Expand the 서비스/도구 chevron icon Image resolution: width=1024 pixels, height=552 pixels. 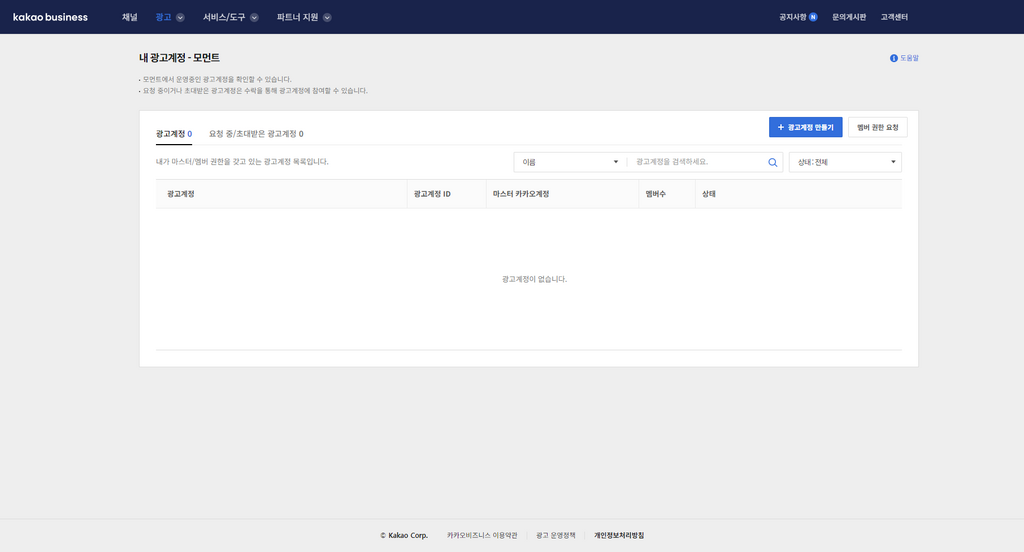tap(254, 18)
